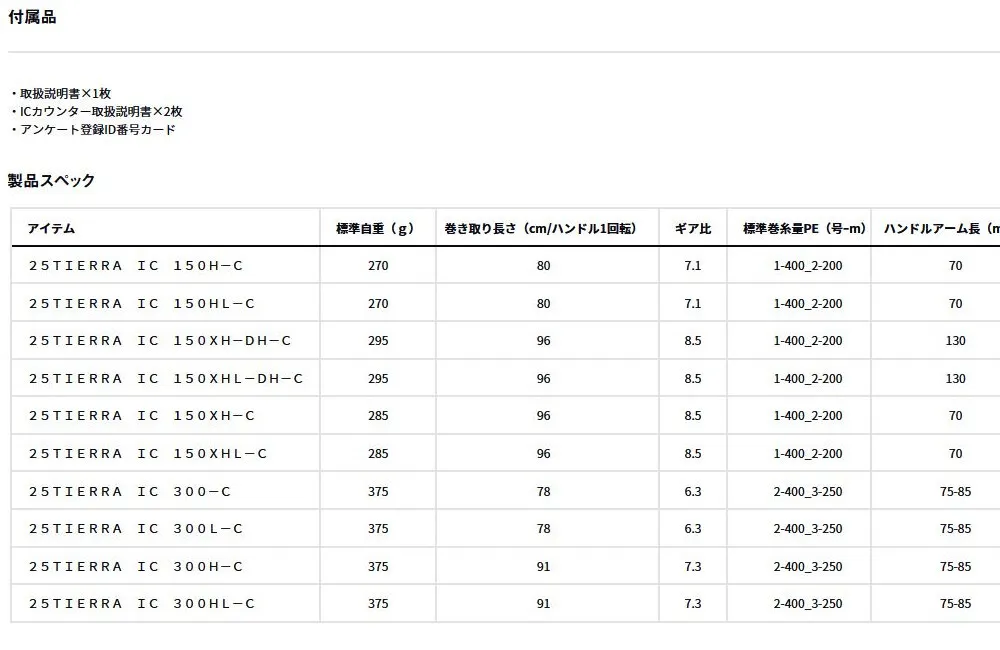The height and width of the screenshot is (650, 1000).
Task: Click line capacity 2-400_3-250 in 300H-C row
Action: pyautogui.click(x=808, y=566)
